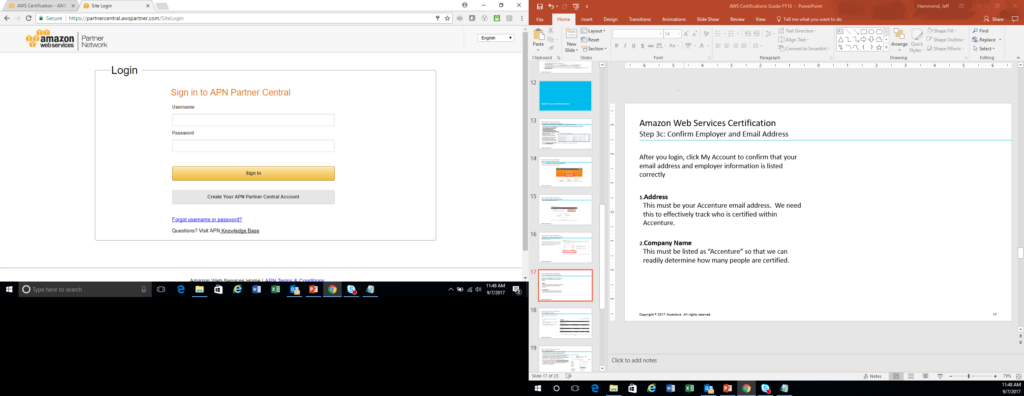This screenshot has height=396, width=1024.
Task: Toggle Strikethrough formatting
Action: [652, 46]
